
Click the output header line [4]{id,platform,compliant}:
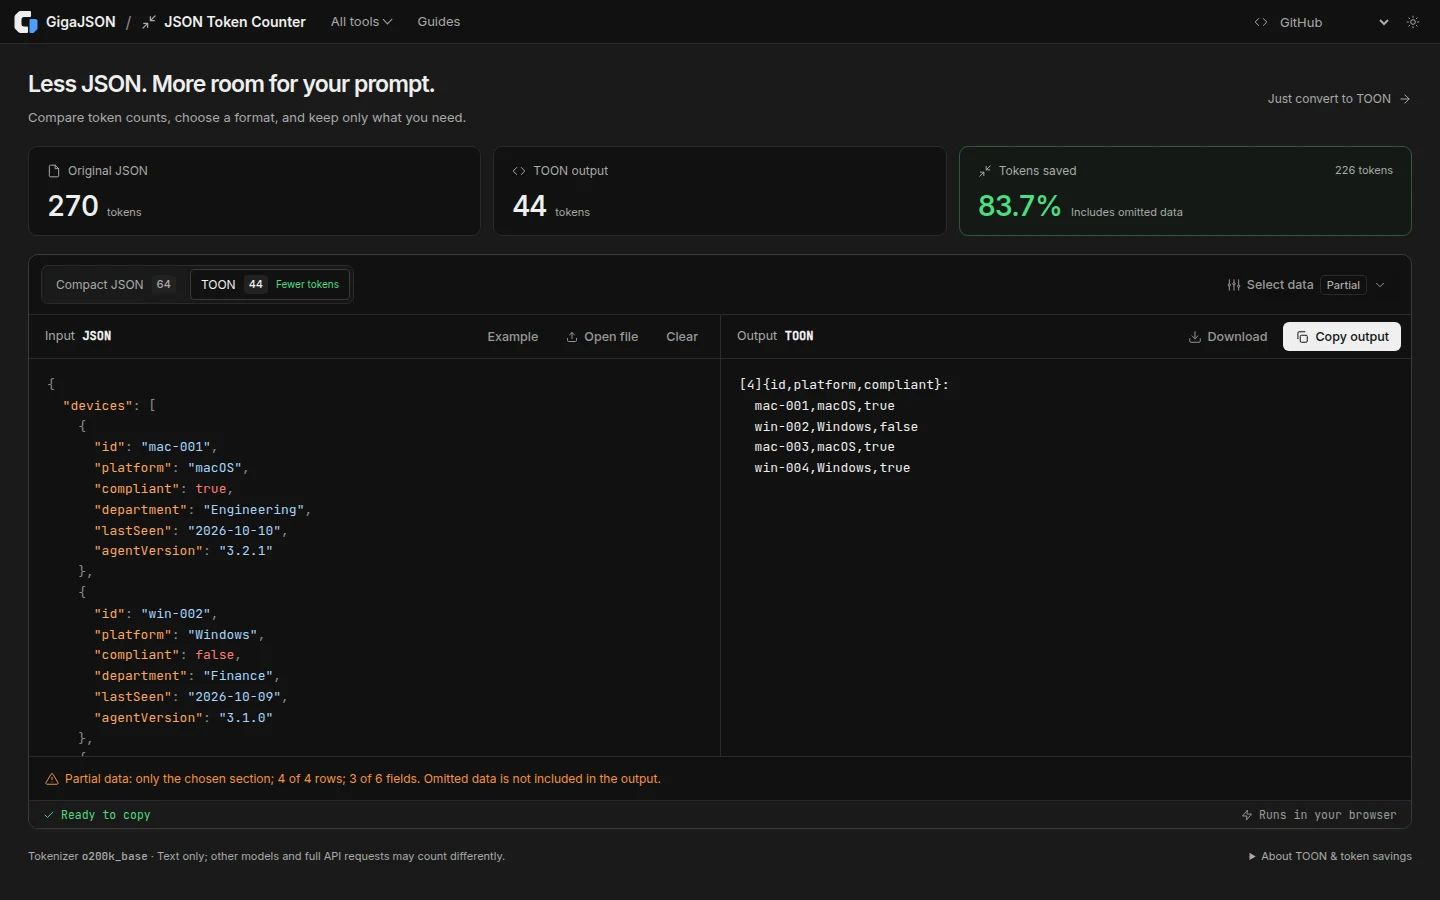844,385
